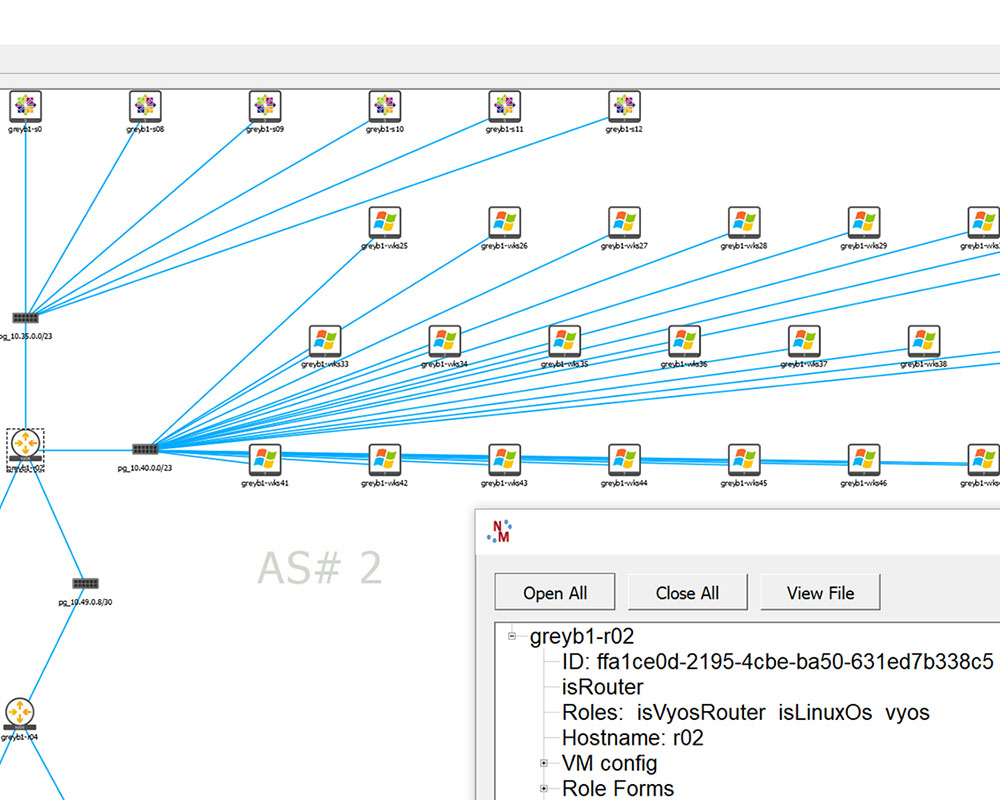Image resolution: width=1000 pixels, height=800 pixels.
Task: Expand the Role Forms tree node
Action: click(545, 789)
